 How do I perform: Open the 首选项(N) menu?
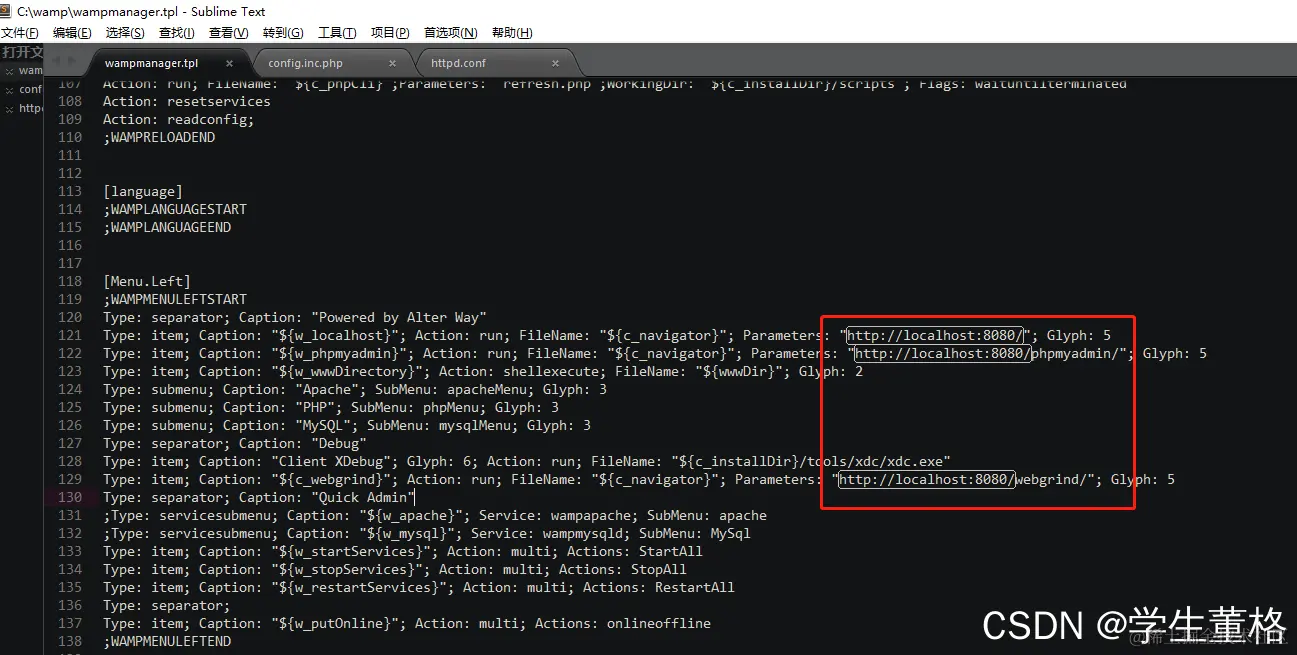coord(451,33)
